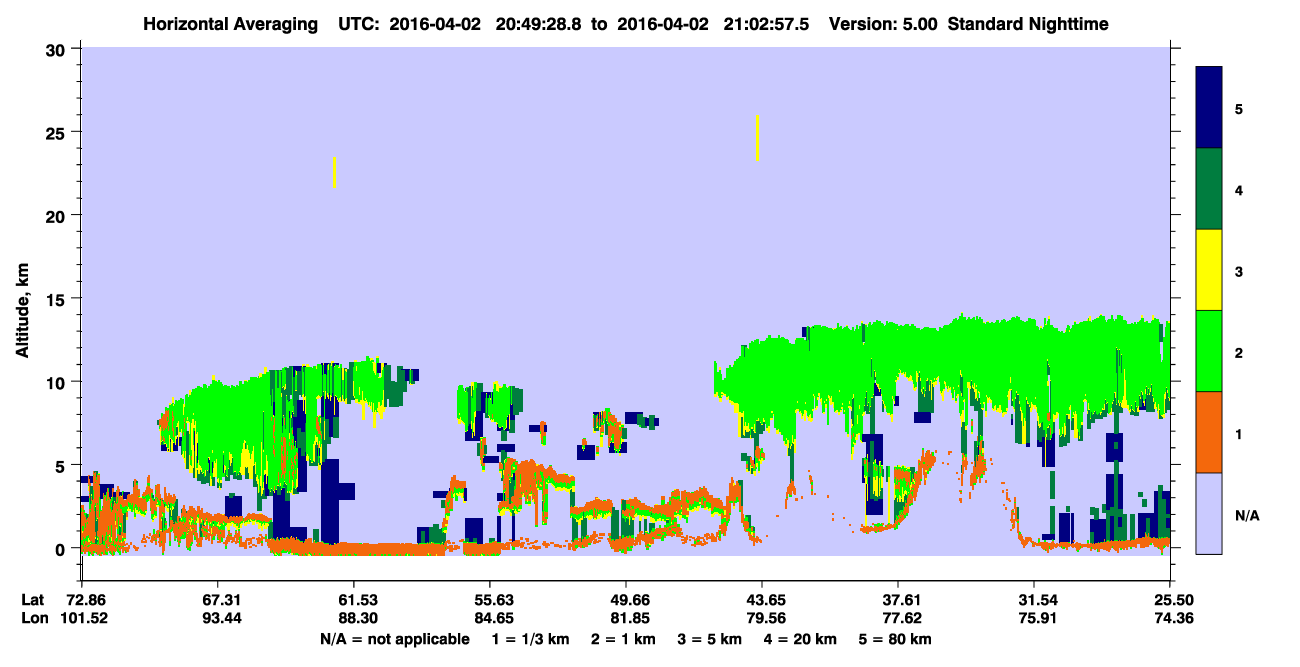Click the legend note '1 = 1/3 km'

click(531, 639)
